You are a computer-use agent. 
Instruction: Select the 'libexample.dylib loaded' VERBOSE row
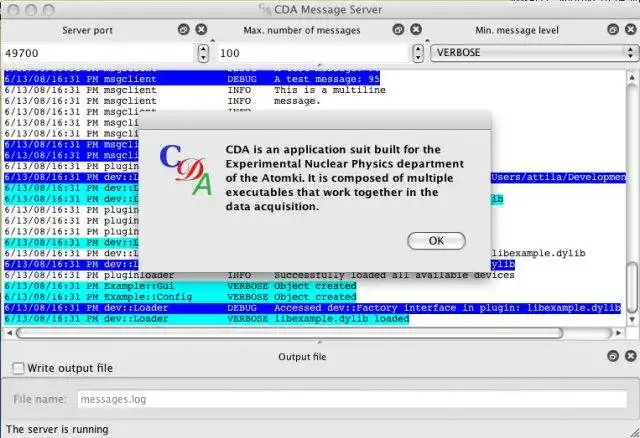207,319
